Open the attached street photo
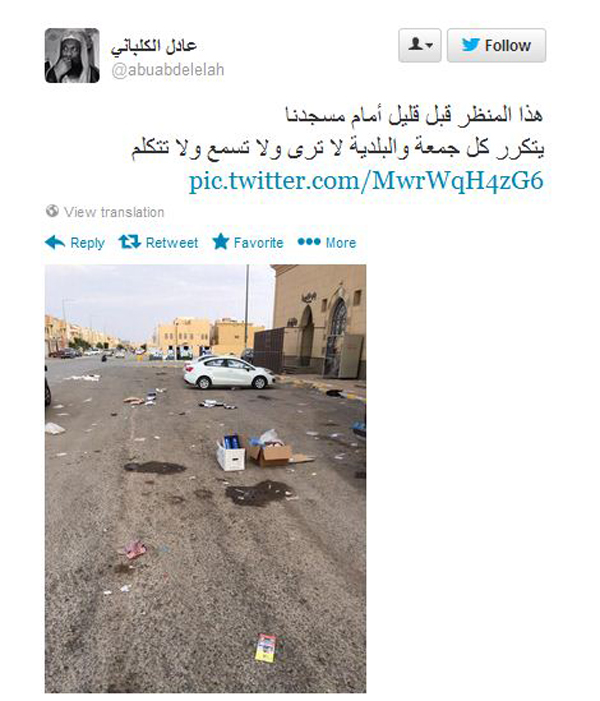Image resolution: width=600 pixels, height=701 pixels. pos(205,478)
